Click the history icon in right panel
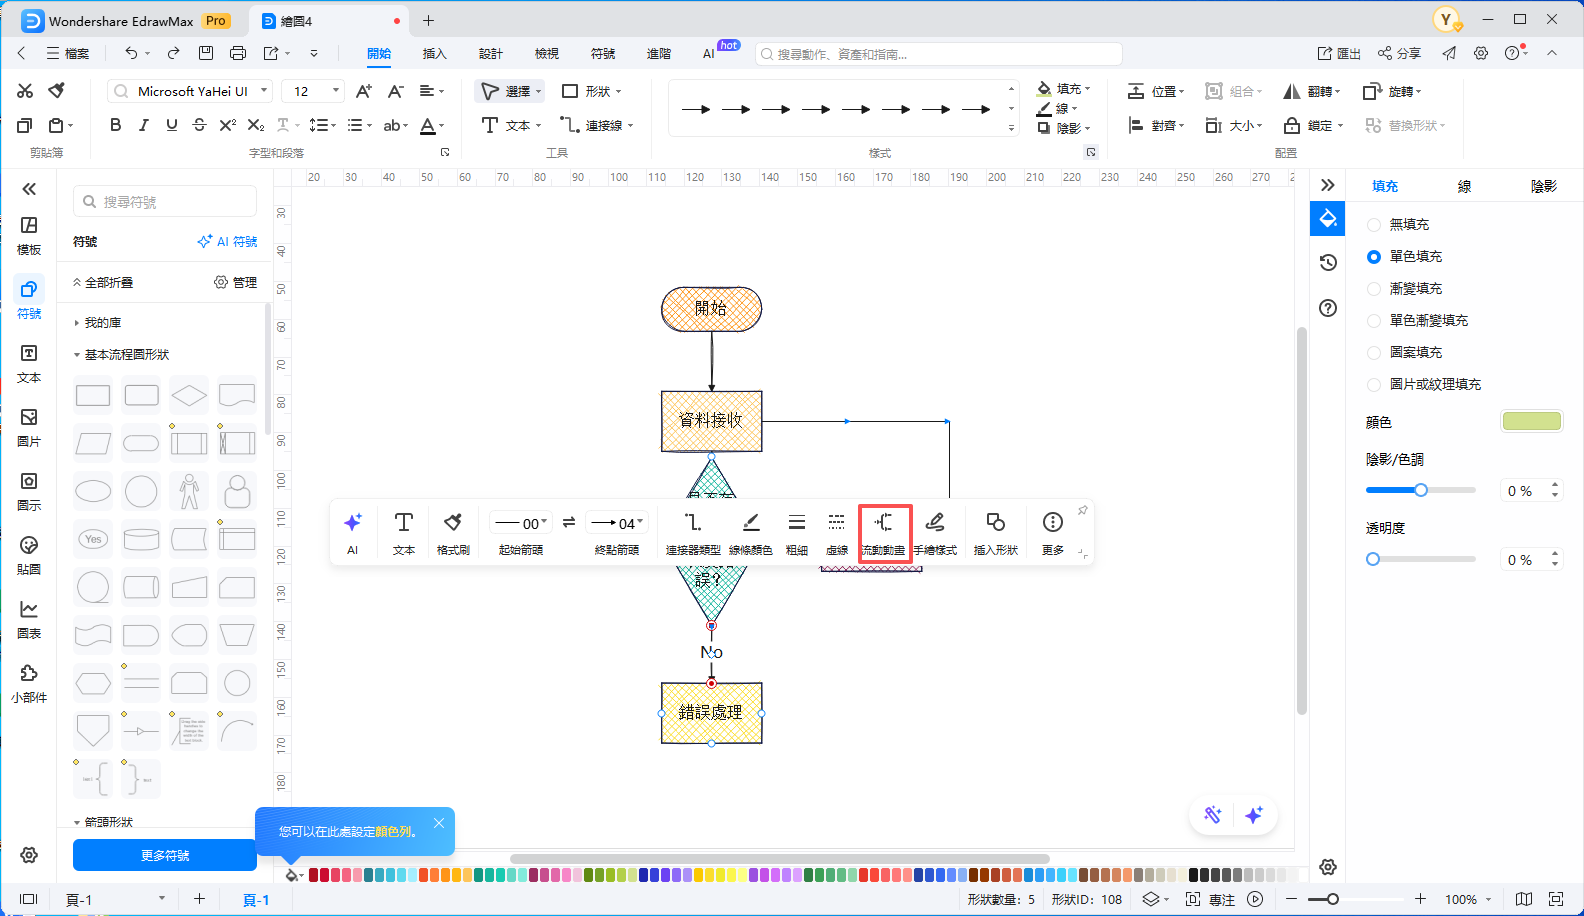1584x916 pixels. click(1328, 262)
